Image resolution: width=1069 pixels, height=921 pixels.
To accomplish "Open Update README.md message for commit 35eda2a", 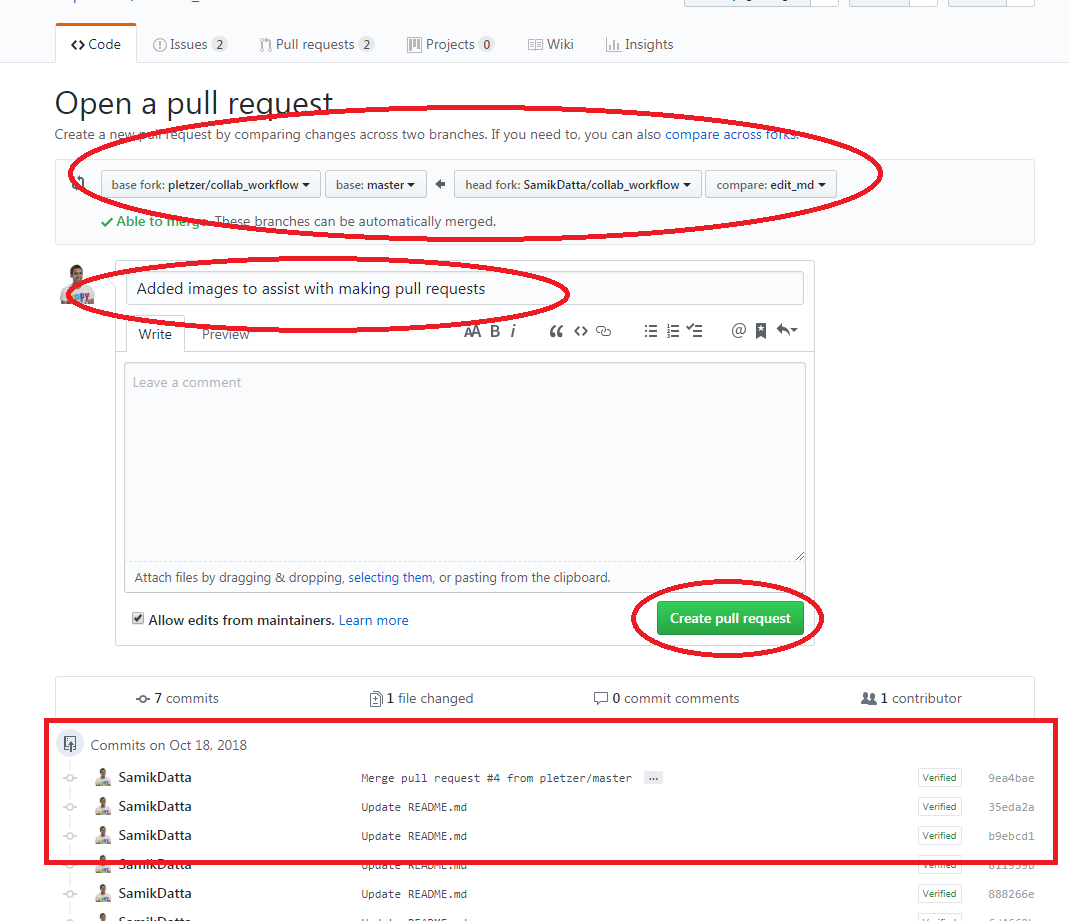I will (x=414, y=807).
